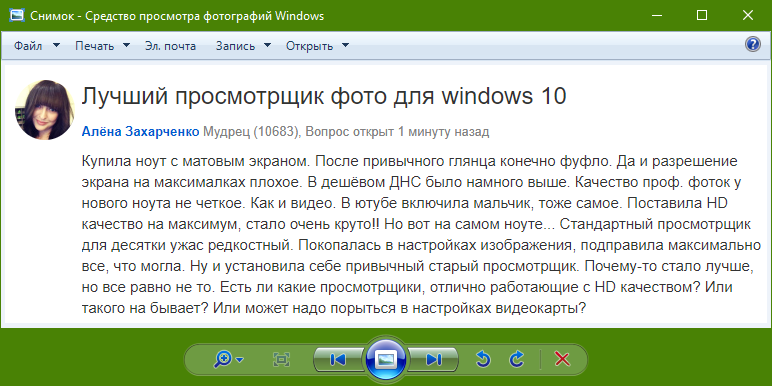Screen dimensions: 772x386
Task: Close the Photo Viewer window
Action: (x=747, y=16)
